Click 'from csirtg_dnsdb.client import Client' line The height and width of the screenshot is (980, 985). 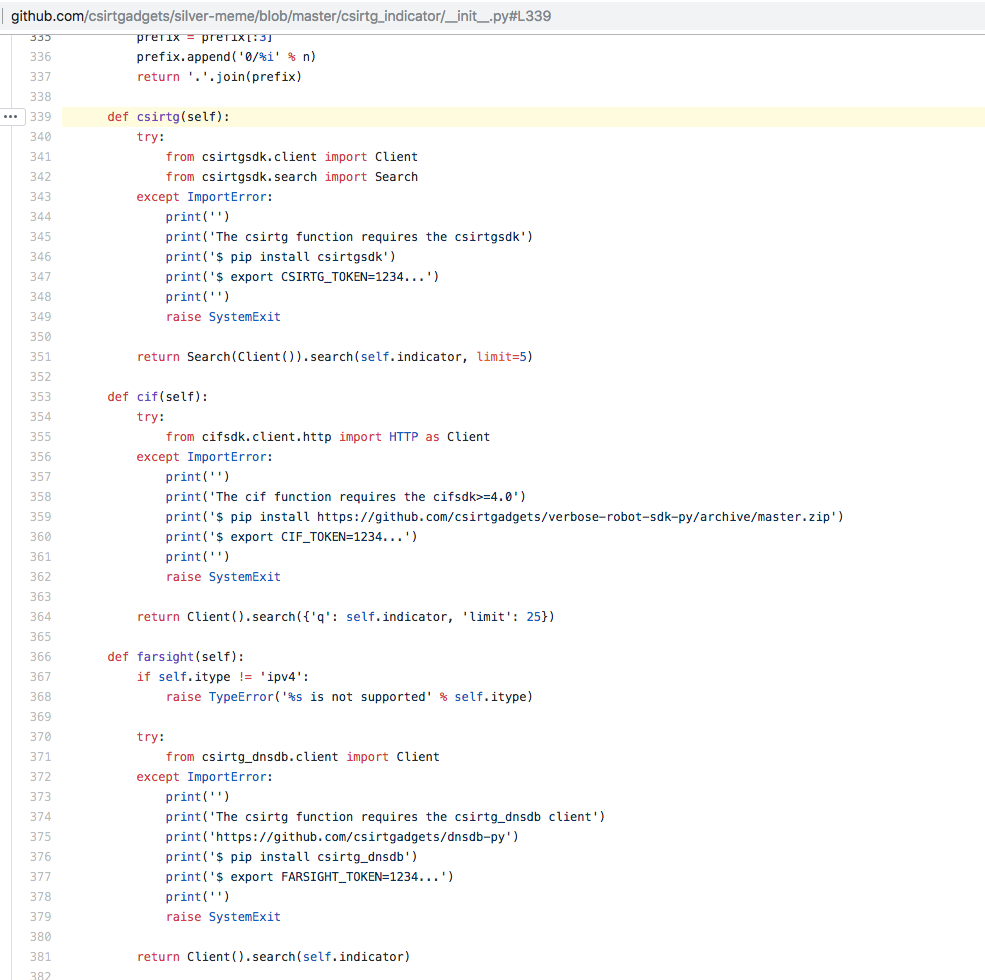[x=302, y=757]
